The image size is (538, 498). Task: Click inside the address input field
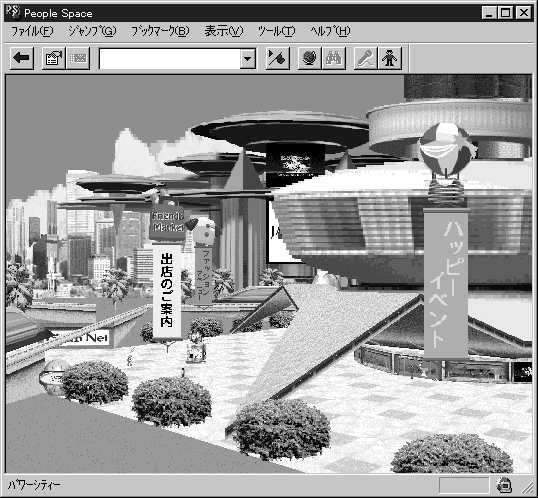coord(170,59)
